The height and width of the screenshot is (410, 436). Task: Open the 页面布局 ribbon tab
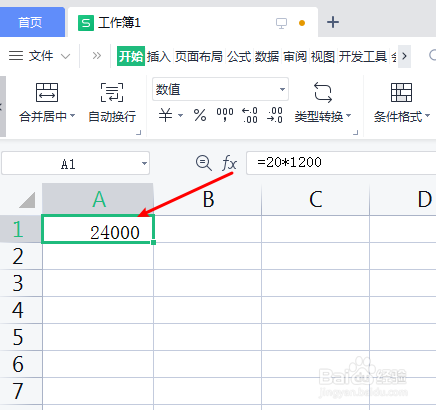[x=199, y=56]
